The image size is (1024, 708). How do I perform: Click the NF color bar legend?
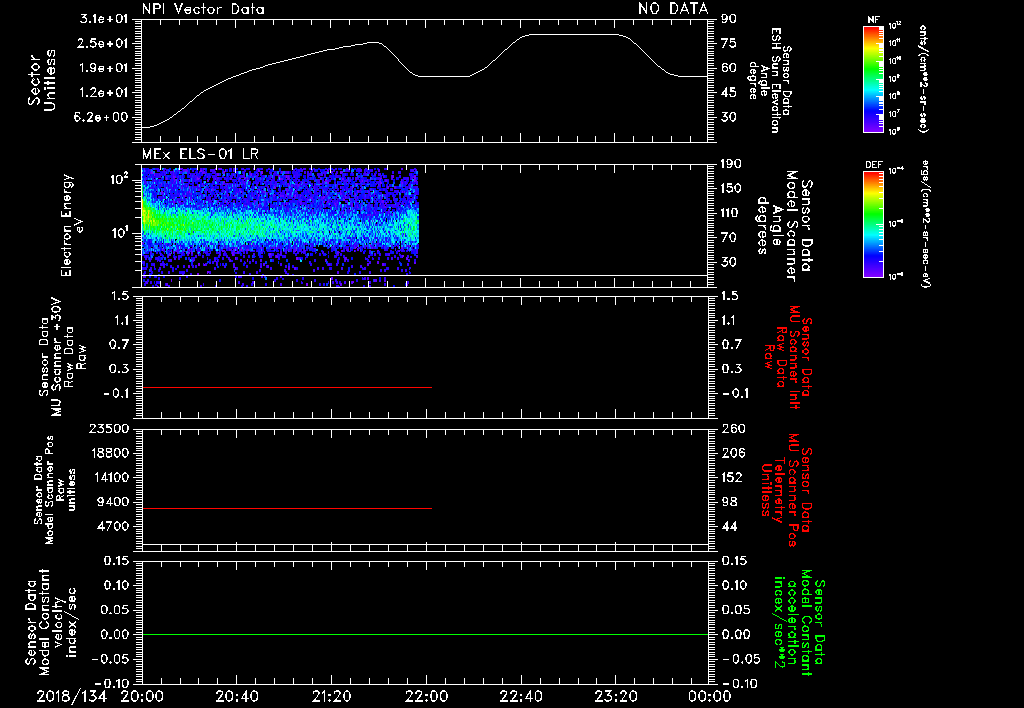pos(873,78)
